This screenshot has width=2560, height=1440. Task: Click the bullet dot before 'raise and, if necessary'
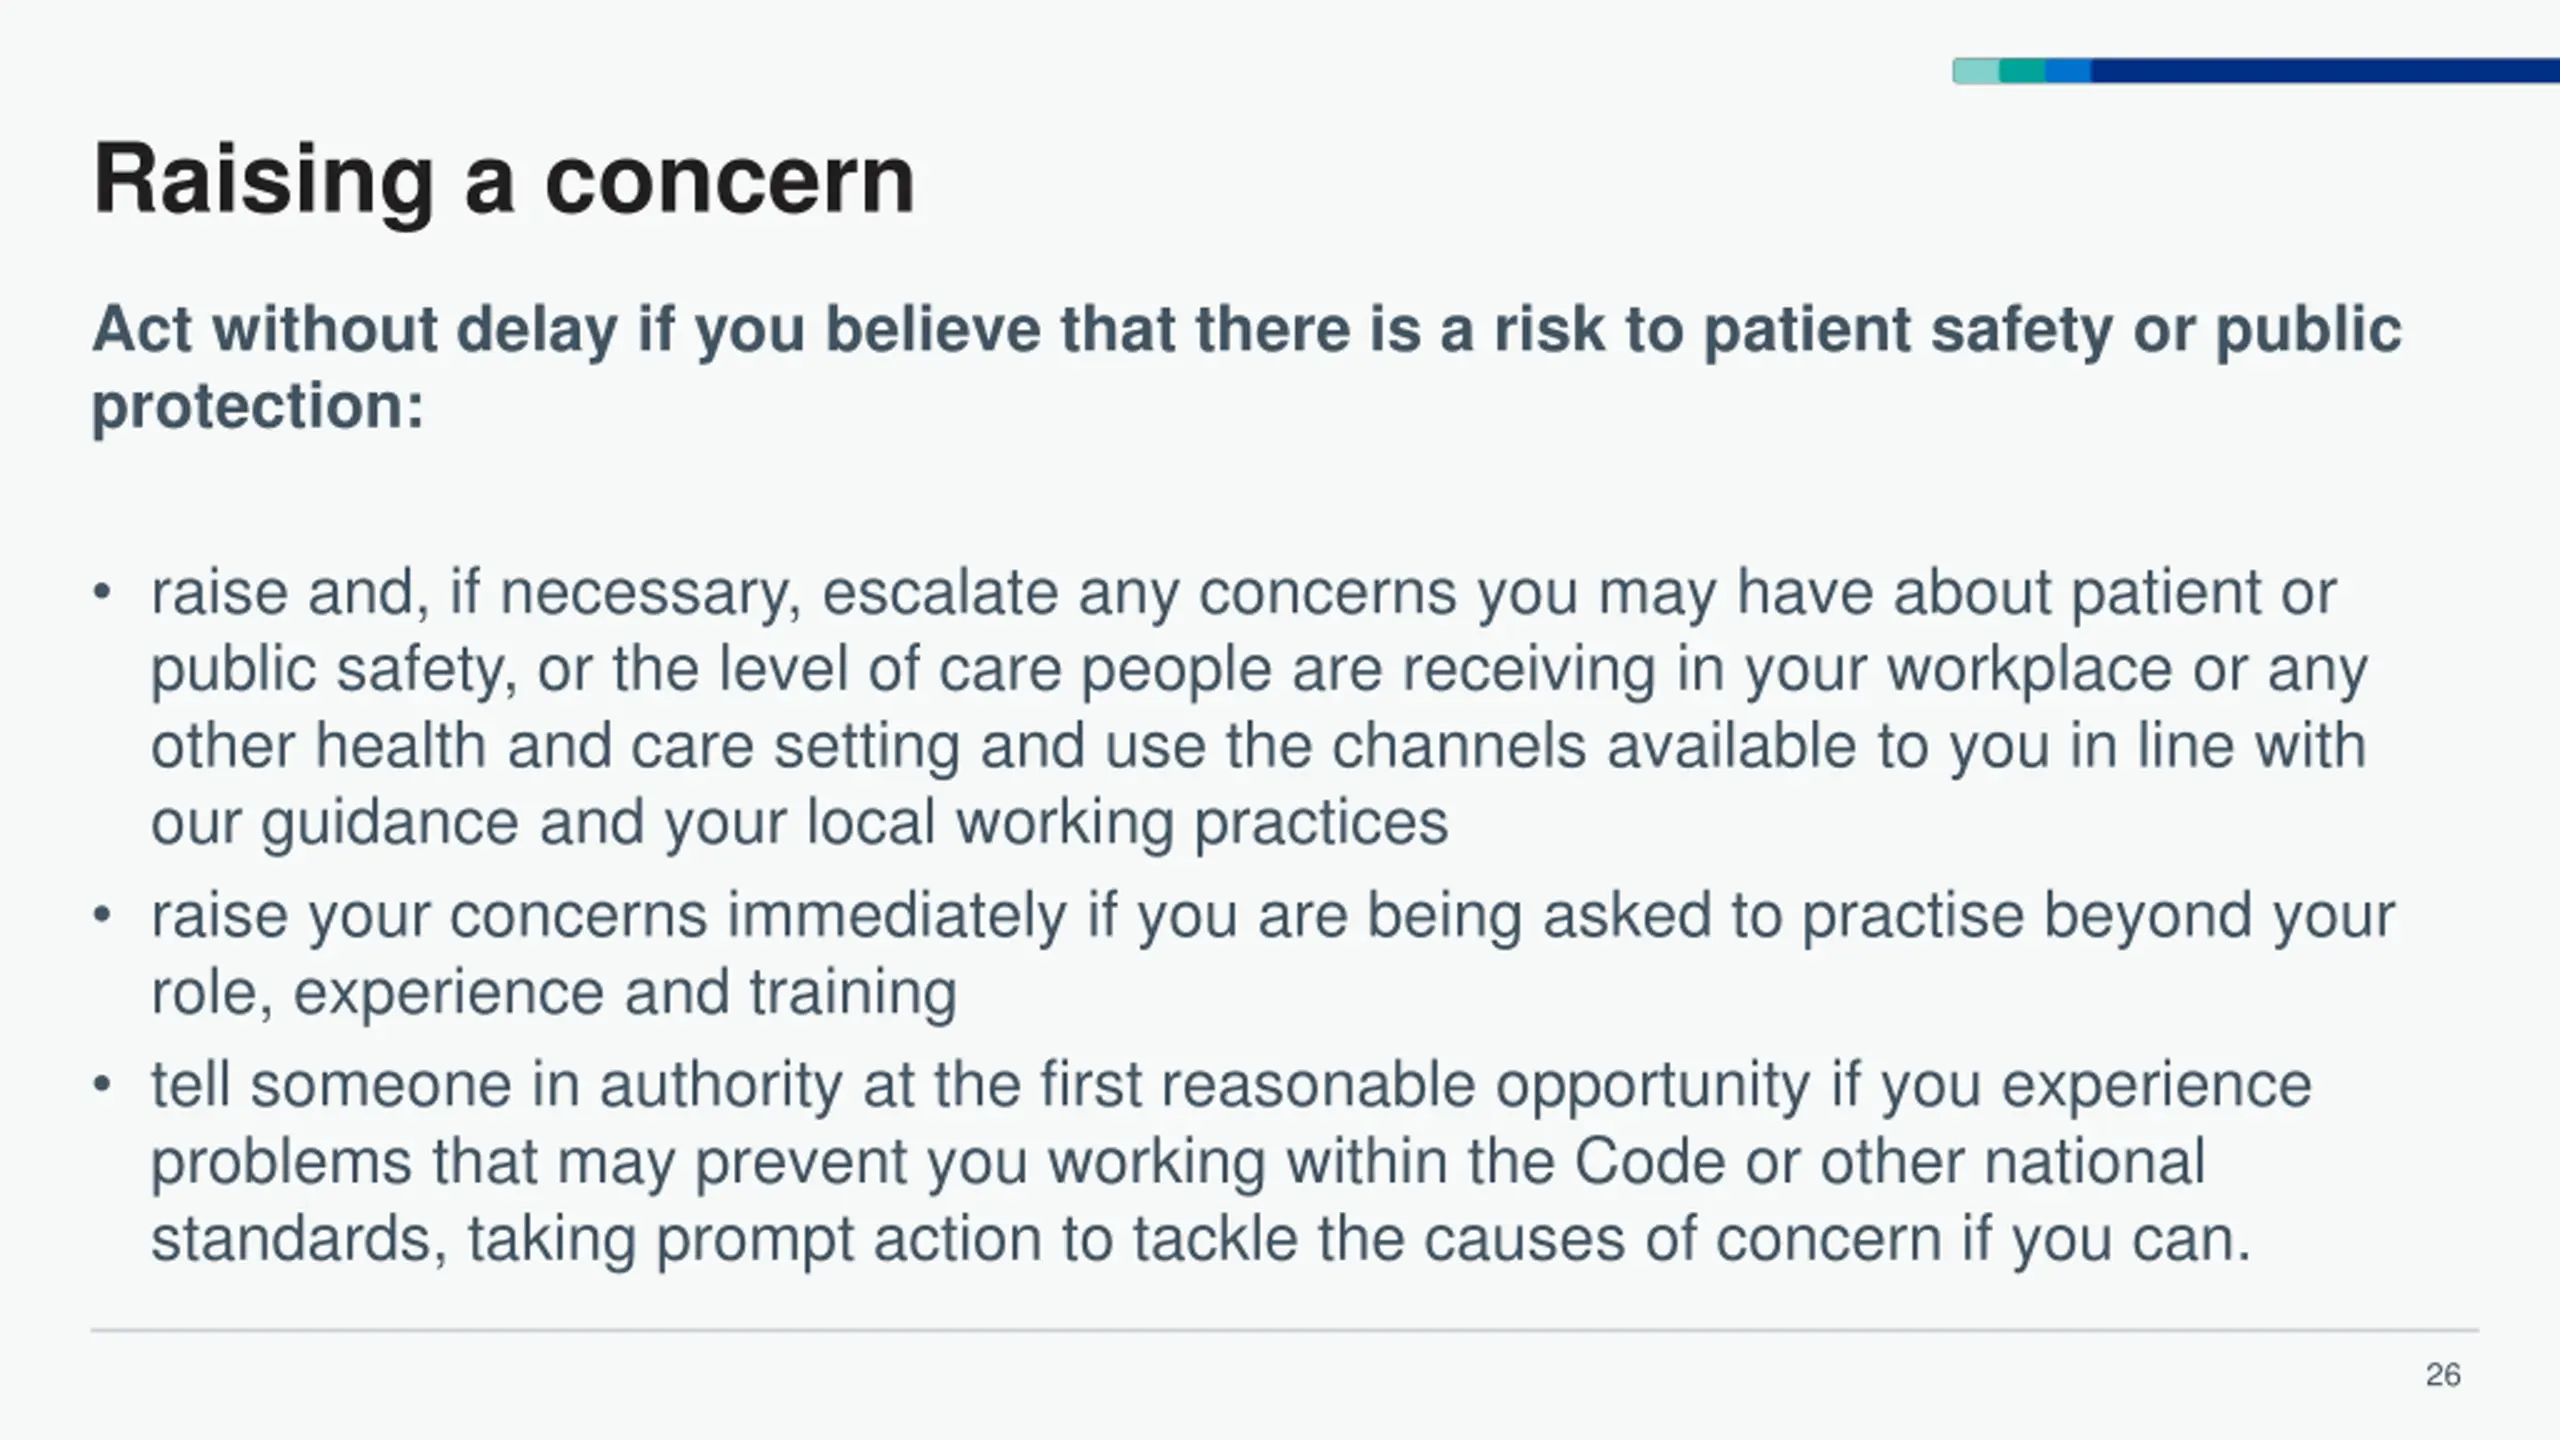101,593
